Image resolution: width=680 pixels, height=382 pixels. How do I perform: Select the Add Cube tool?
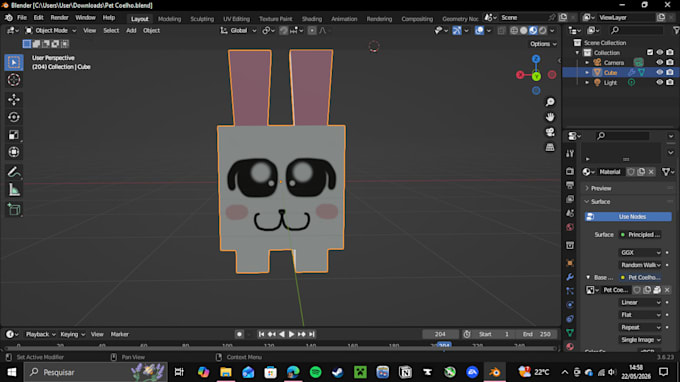click(x=14, y=209)
